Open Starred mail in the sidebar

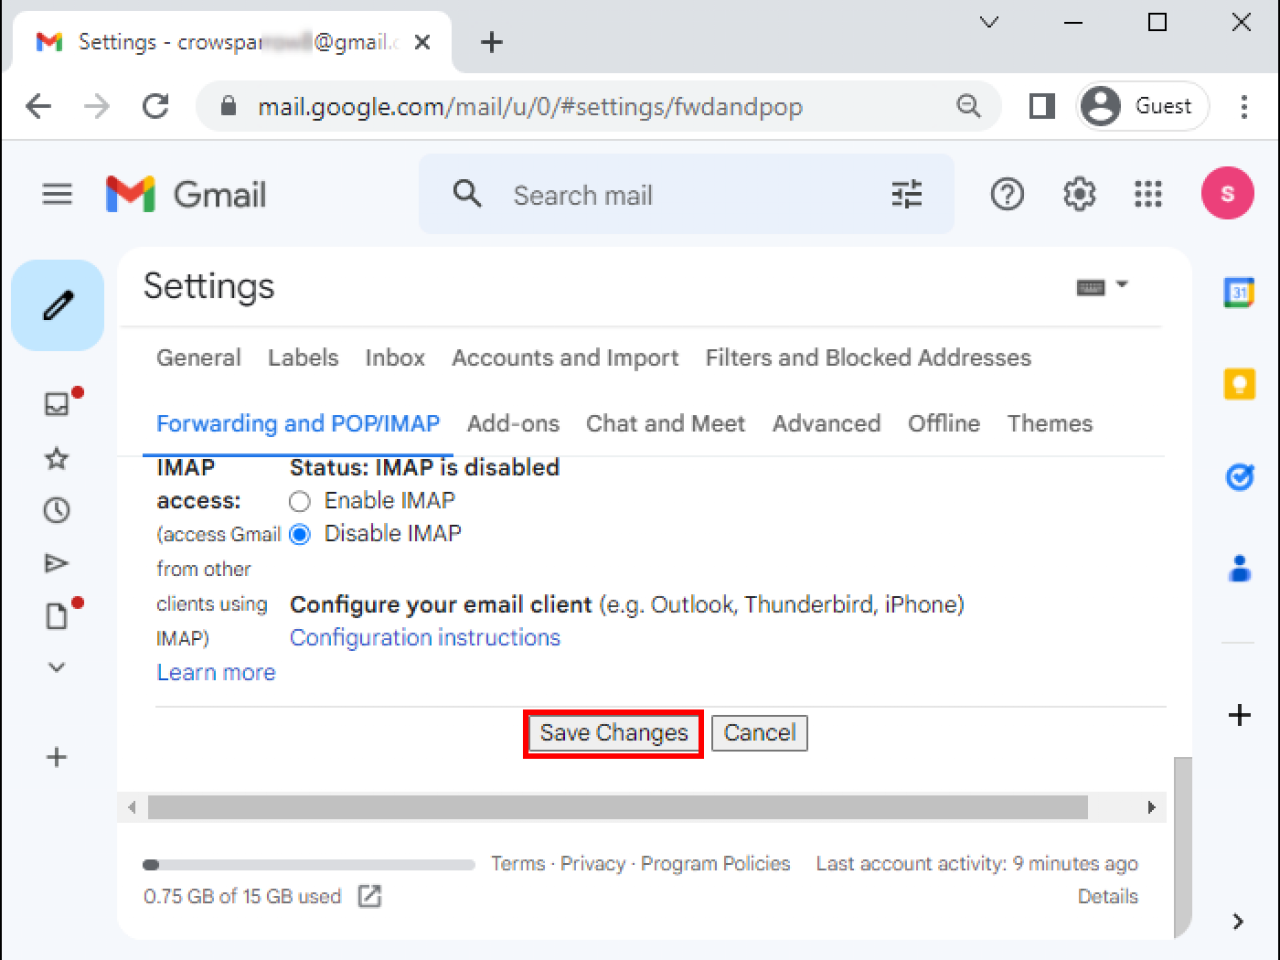point(57,458)
